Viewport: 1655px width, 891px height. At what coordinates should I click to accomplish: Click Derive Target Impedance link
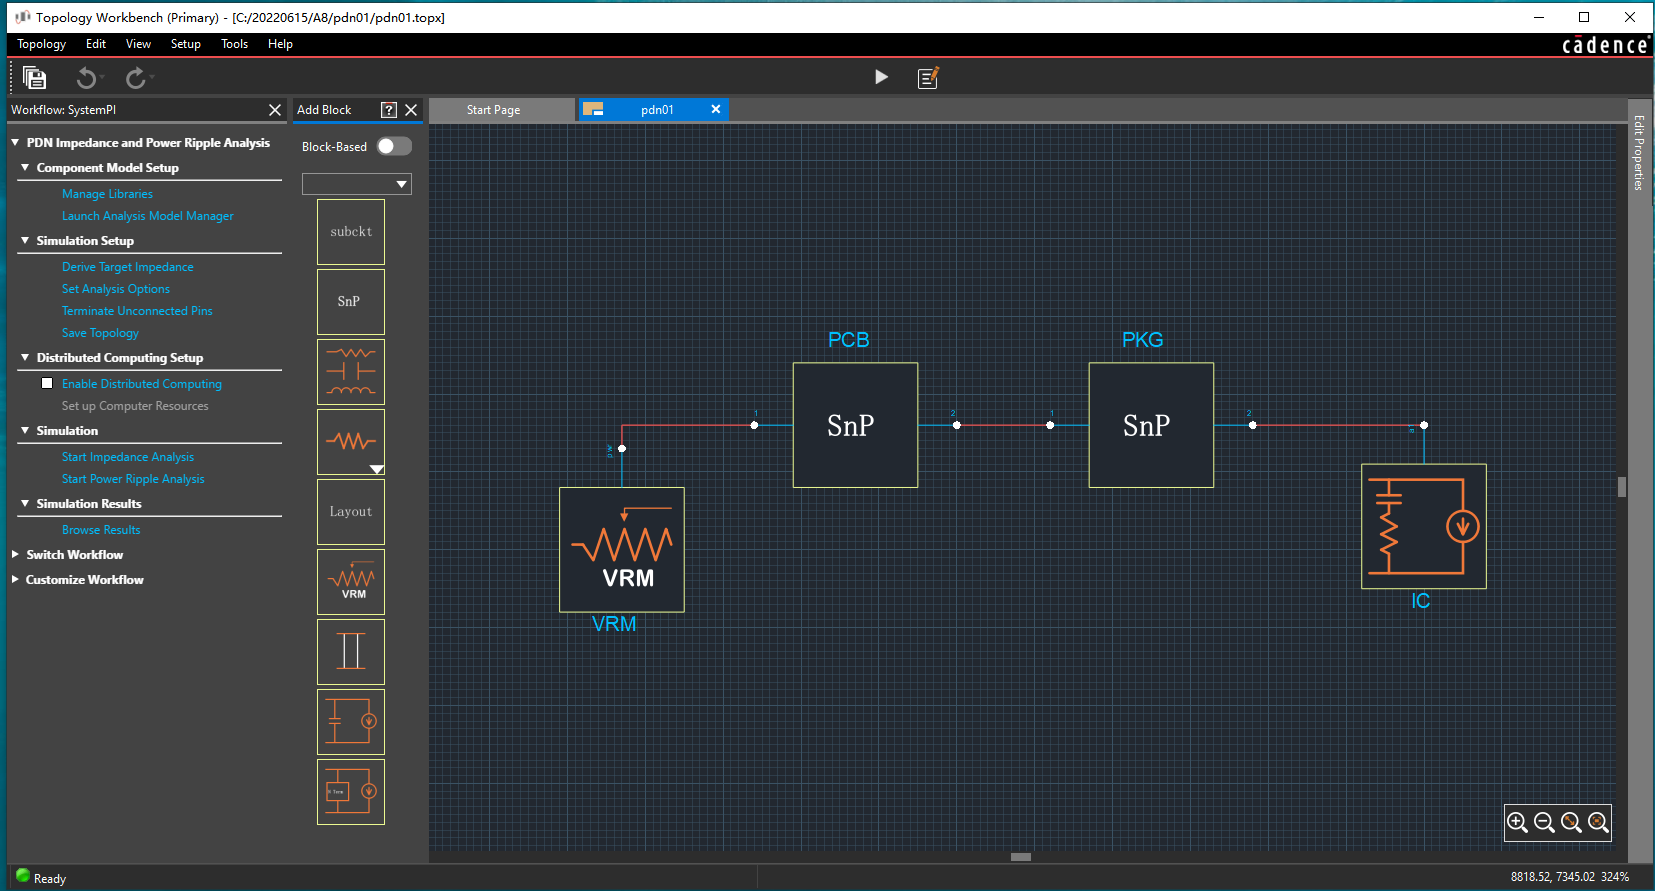(128, 267)
